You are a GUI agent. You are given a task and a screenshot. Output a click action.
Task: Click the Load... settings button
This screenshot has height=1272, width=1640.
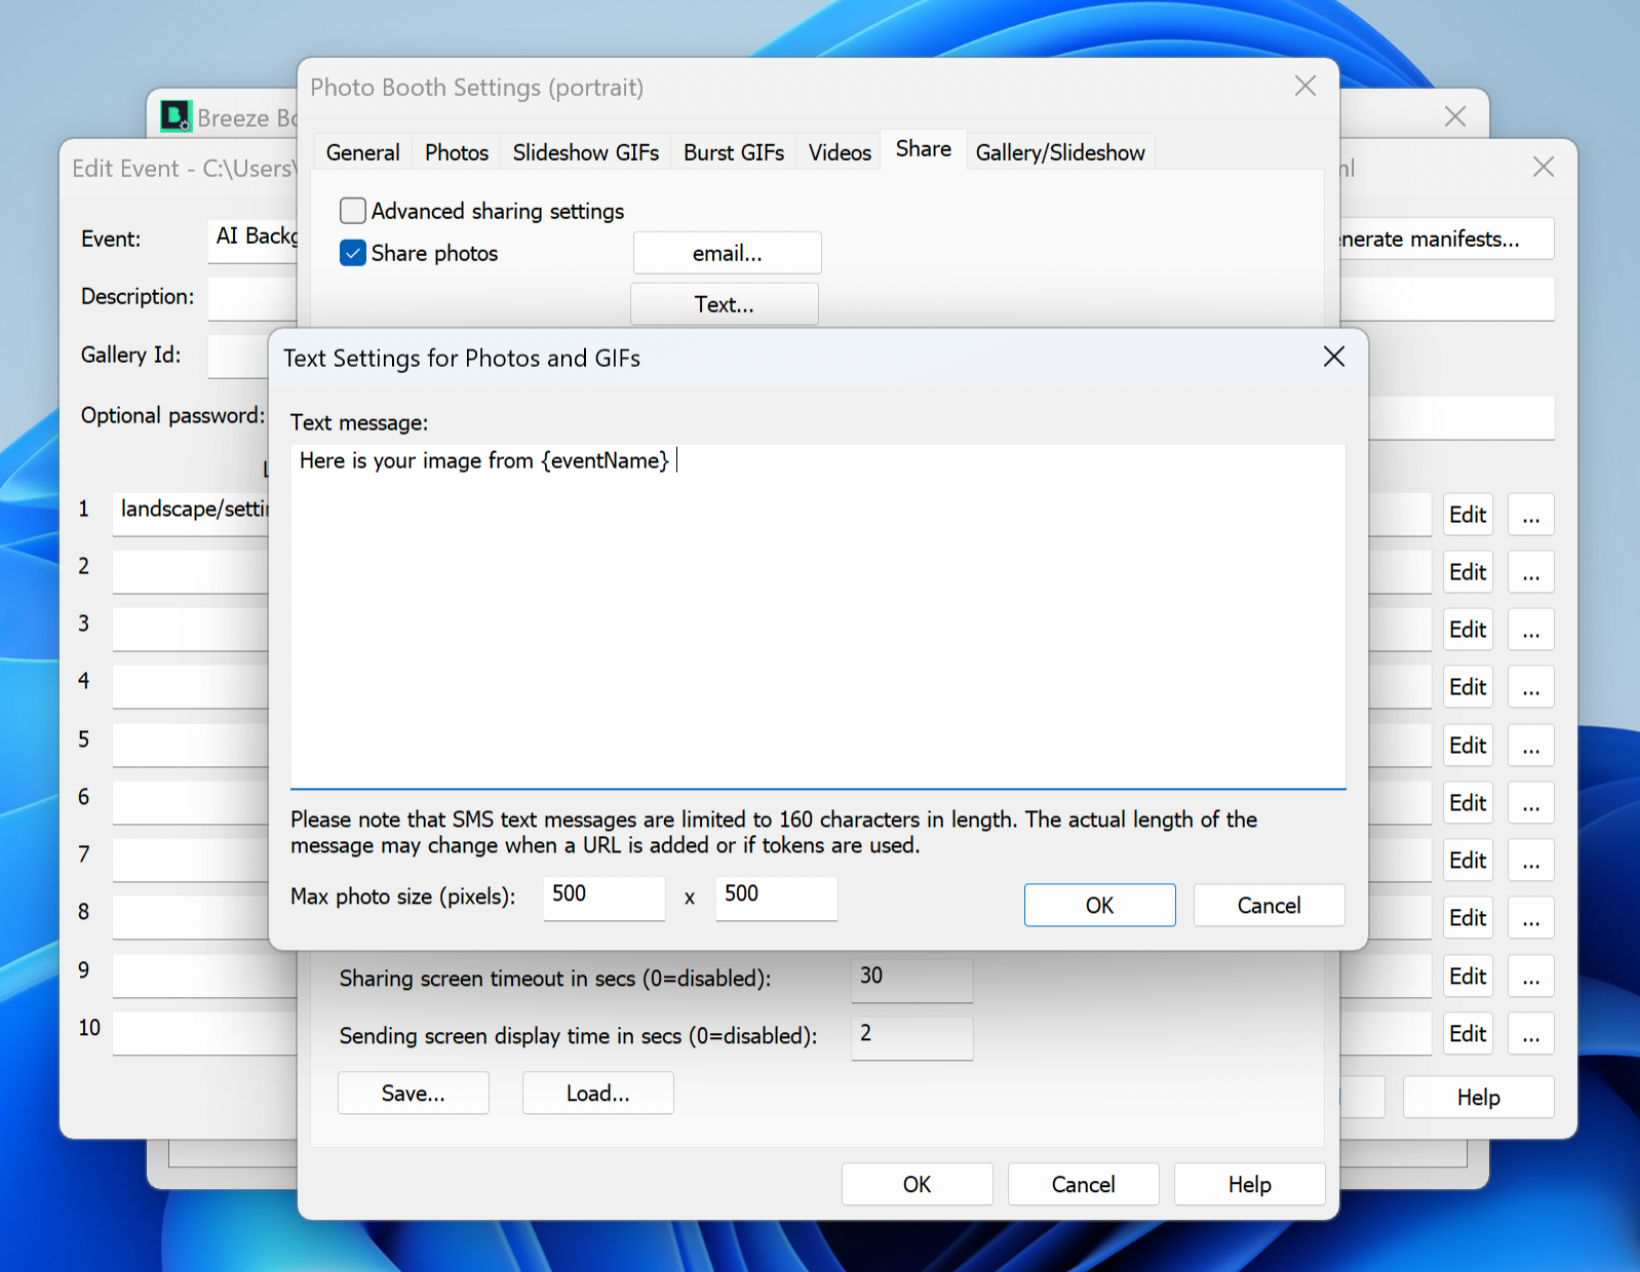coord(597,1093)
